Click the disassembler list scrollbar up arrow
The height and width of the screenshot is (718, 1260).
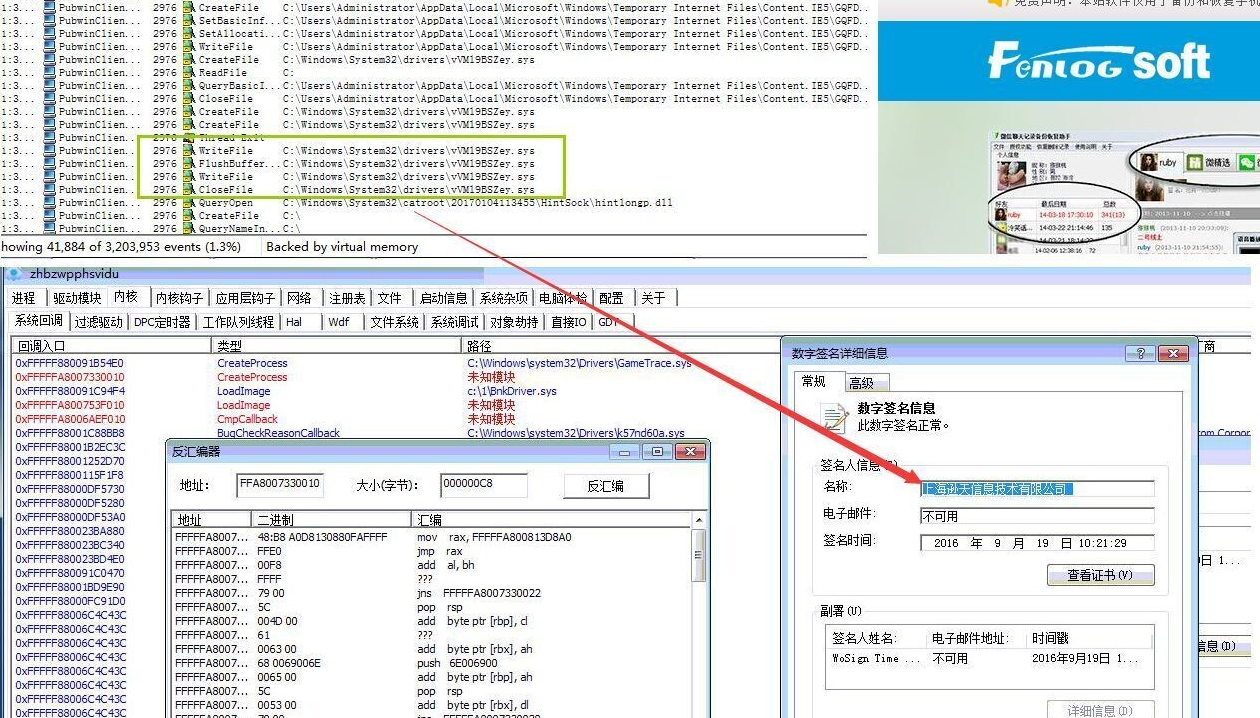[698, 521]
